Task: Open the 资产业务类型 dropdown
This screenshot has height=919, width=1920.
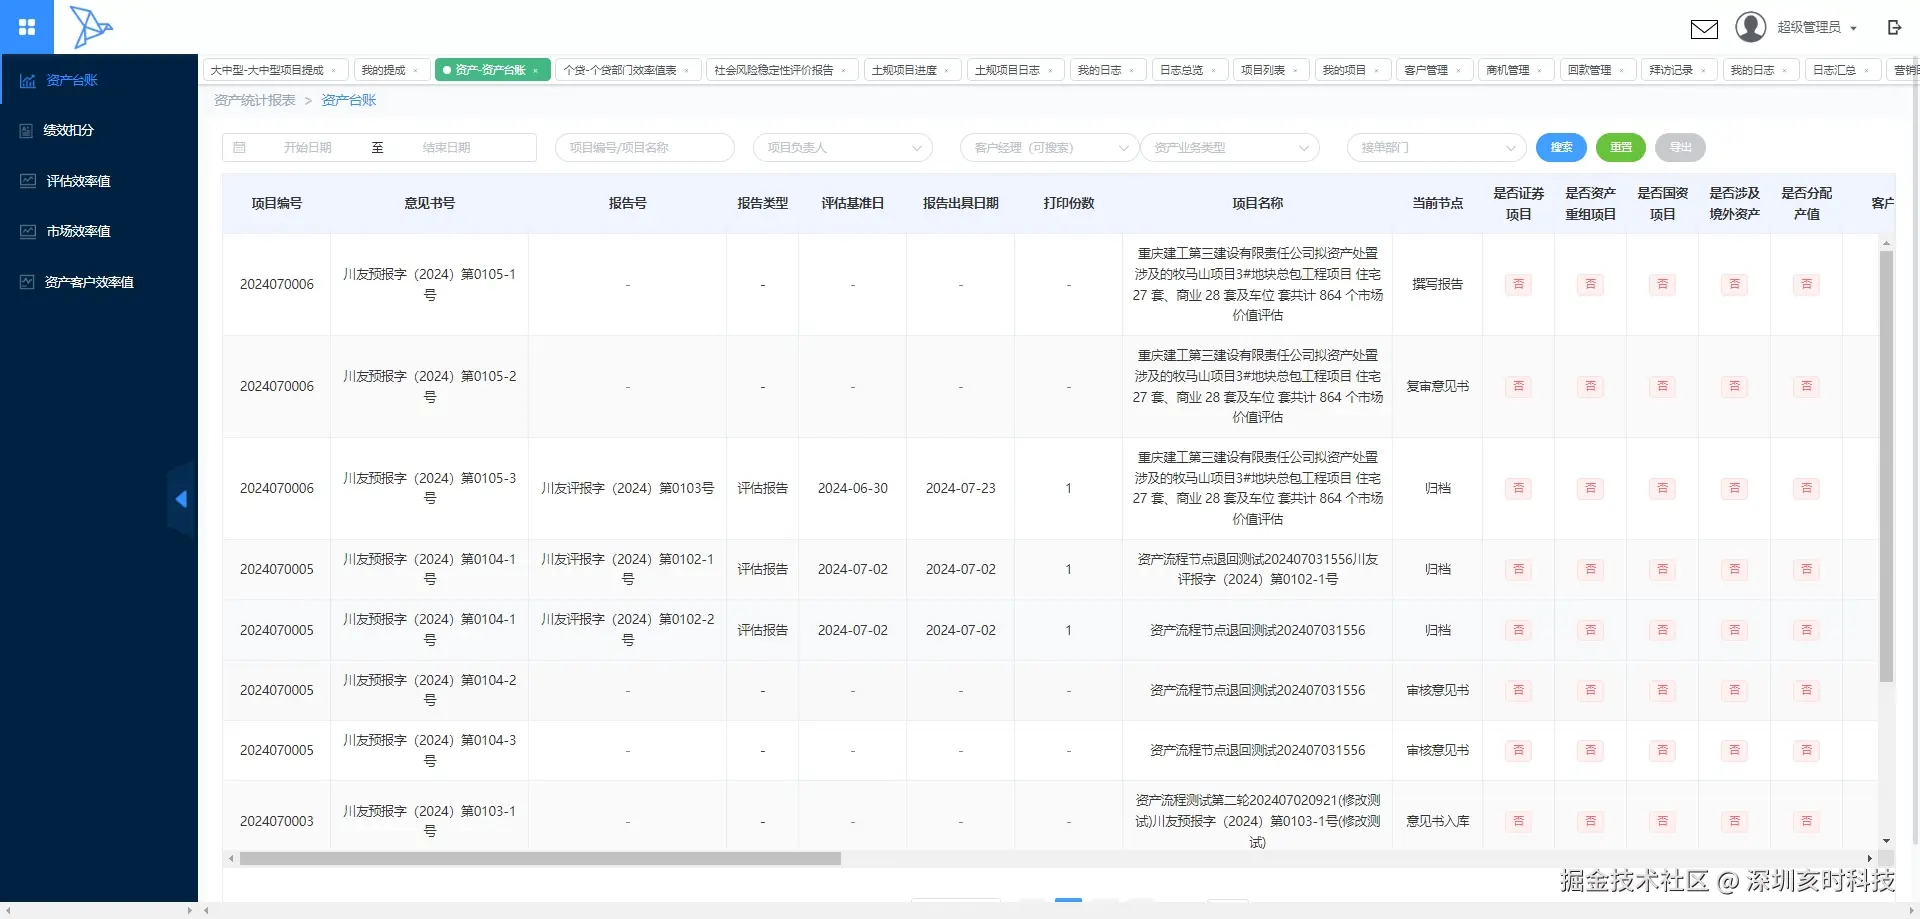Action: 1229,147
